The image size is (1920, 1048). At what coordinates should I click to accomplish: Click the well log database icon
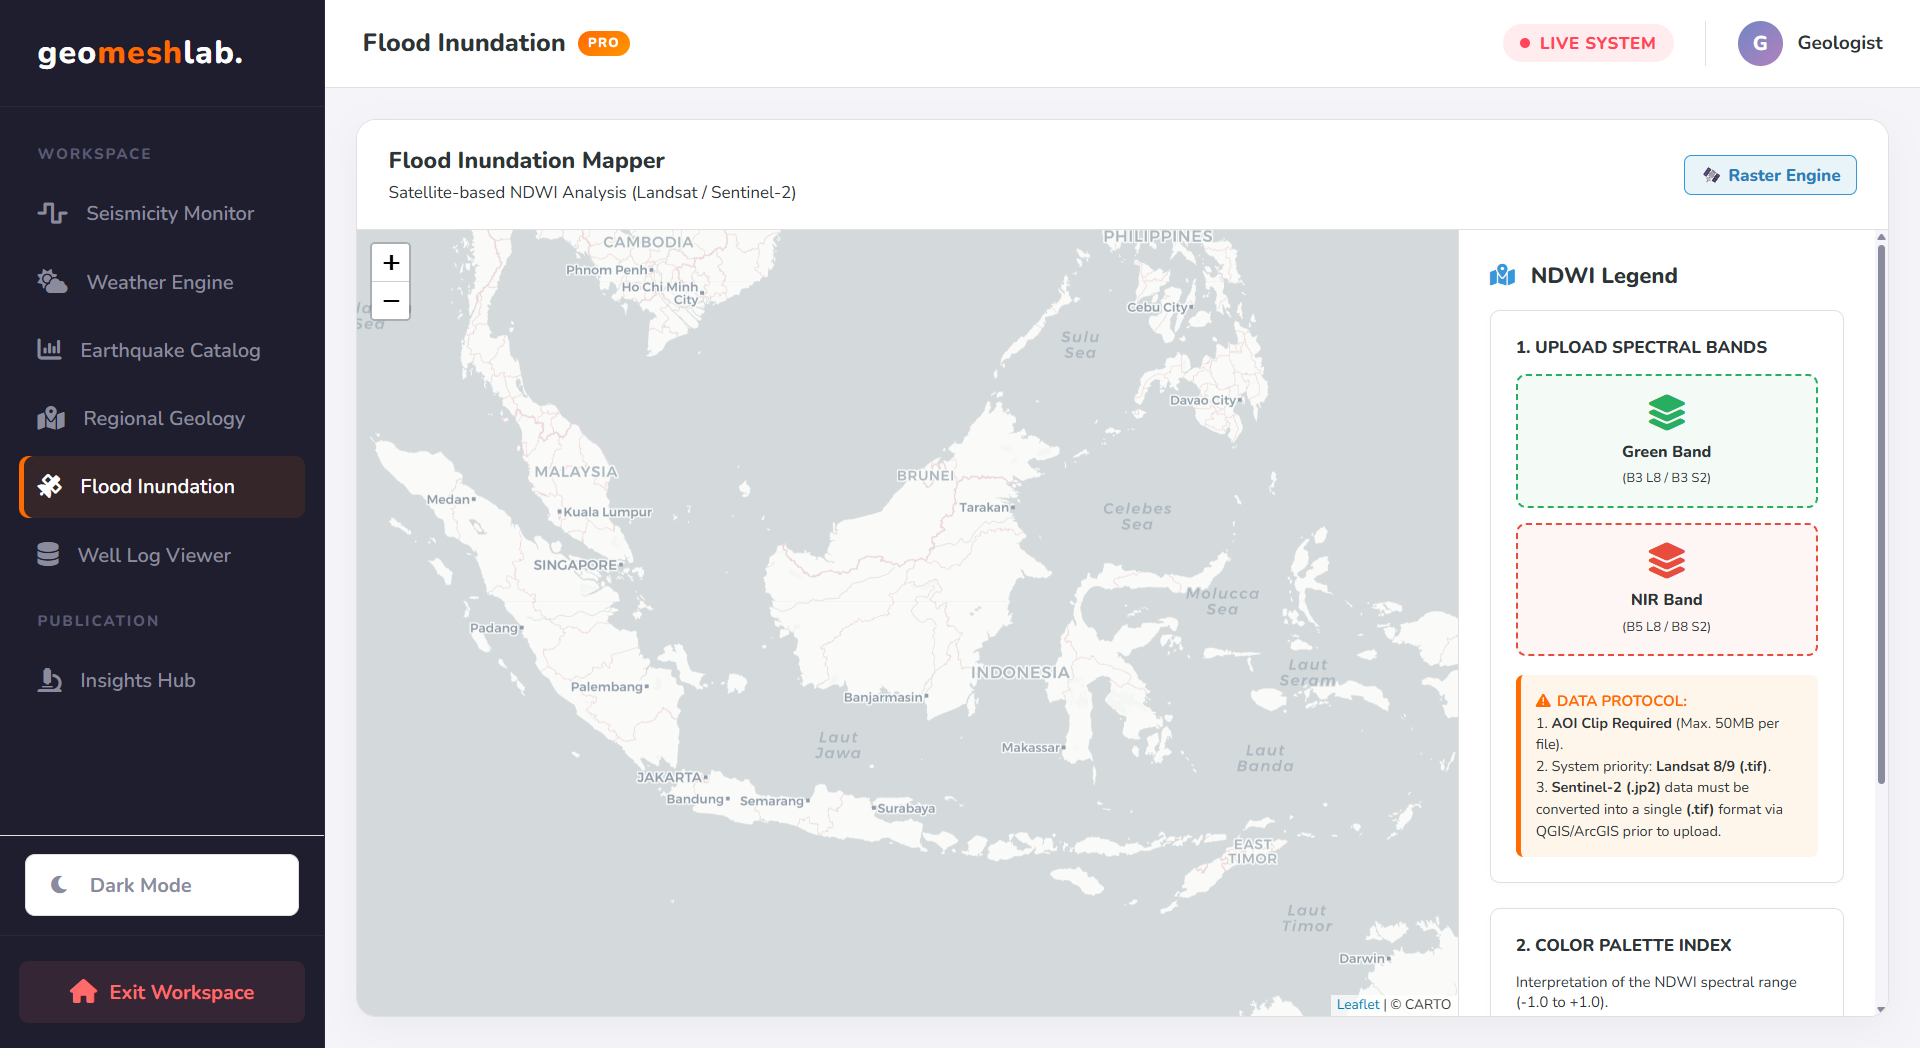tap(48, 554)
